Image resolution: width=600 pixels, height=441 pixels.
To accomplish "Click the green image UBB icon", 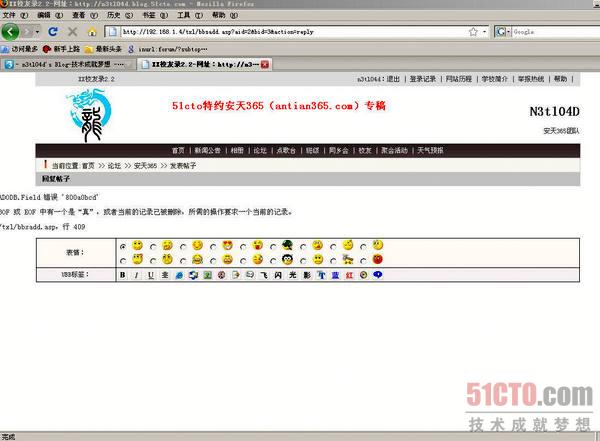I will (x=207, y=275).
